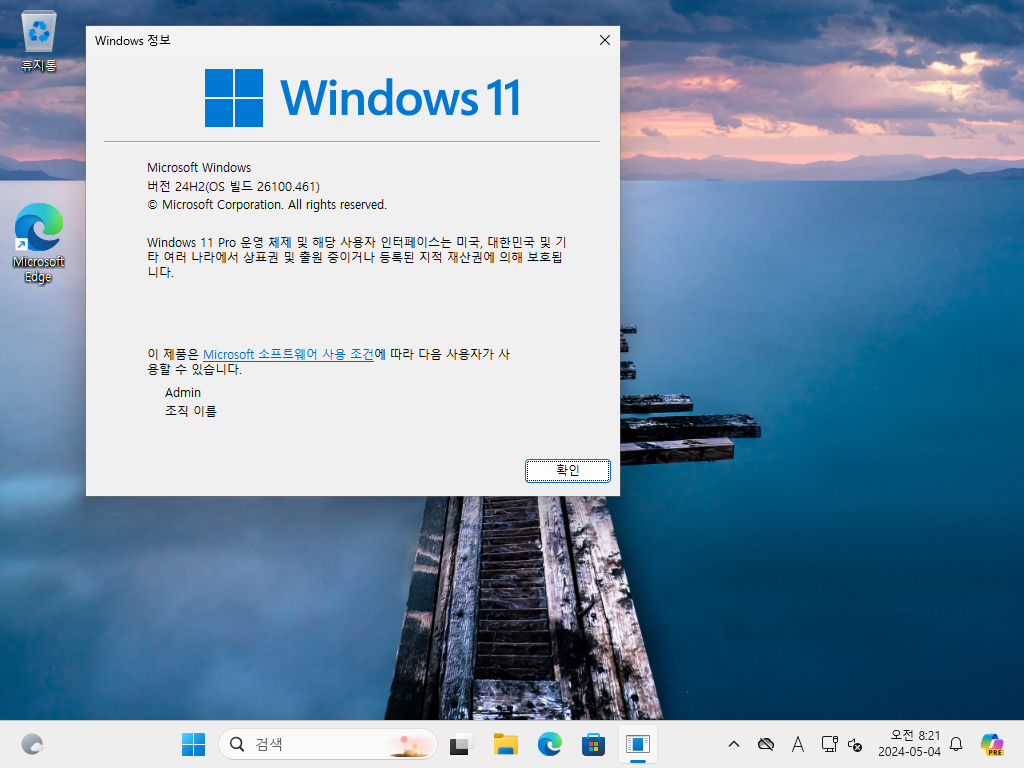Image resolution: width=1024 pixels, height=768 pixels.
Task: Open Microsoft Edge from the taskbar
Action: coord(549,744)
